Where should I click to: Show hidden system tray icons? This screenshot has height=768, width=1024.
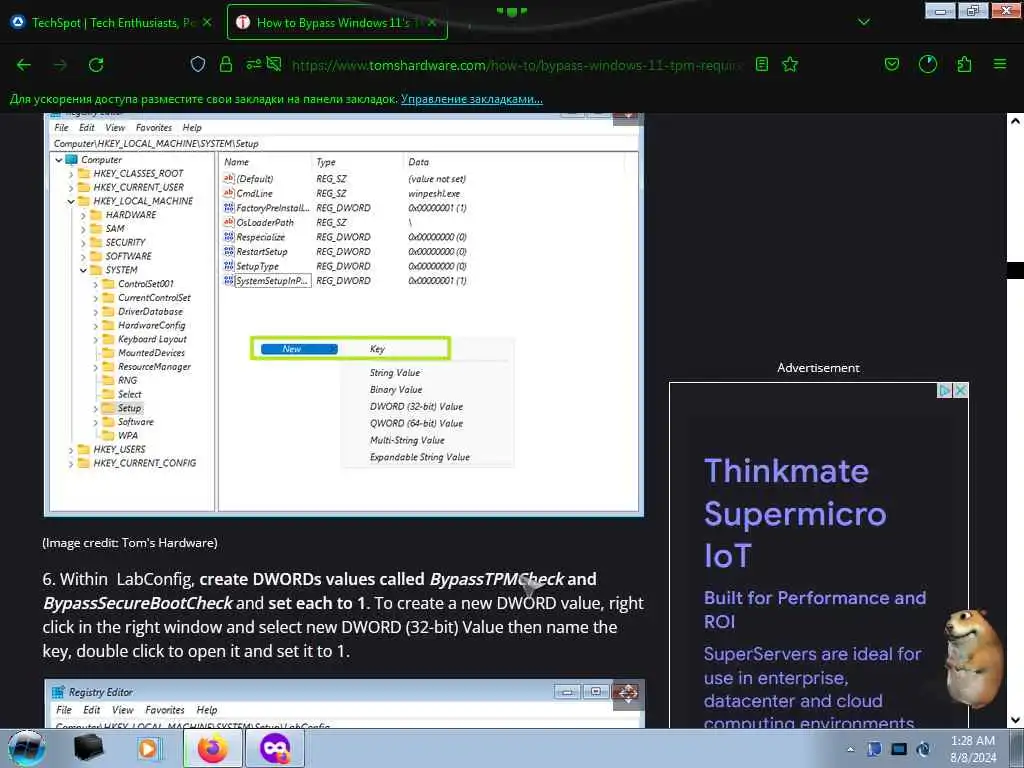[x=850, y=750]
